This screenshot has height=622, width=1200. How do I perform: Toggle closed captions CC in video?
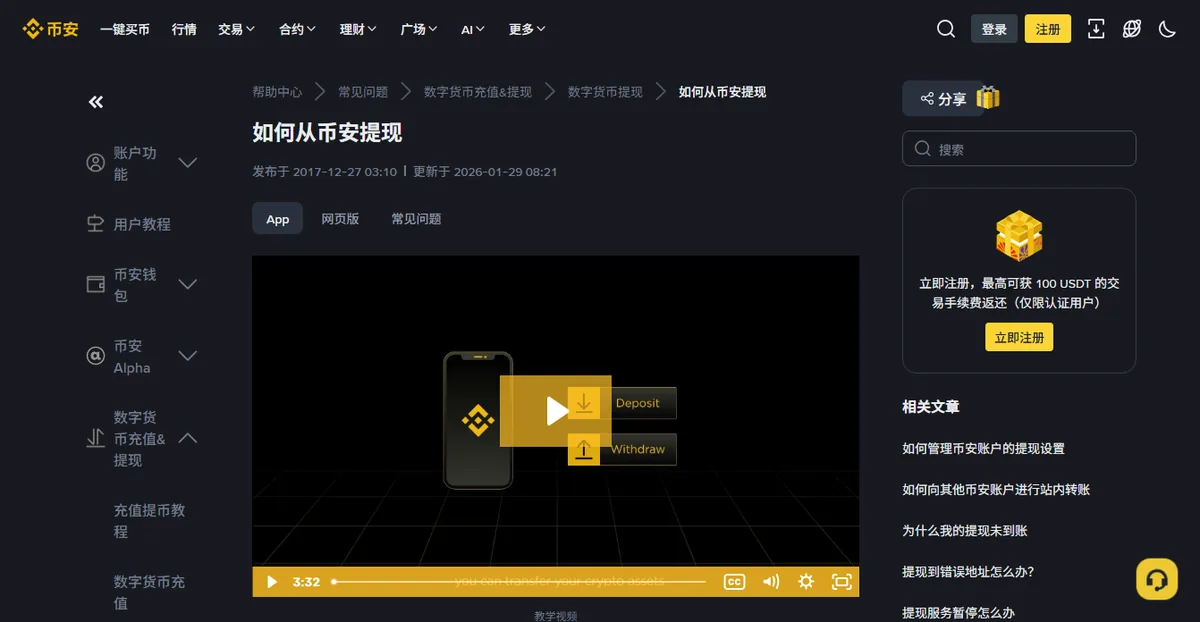tap(734, 582)
